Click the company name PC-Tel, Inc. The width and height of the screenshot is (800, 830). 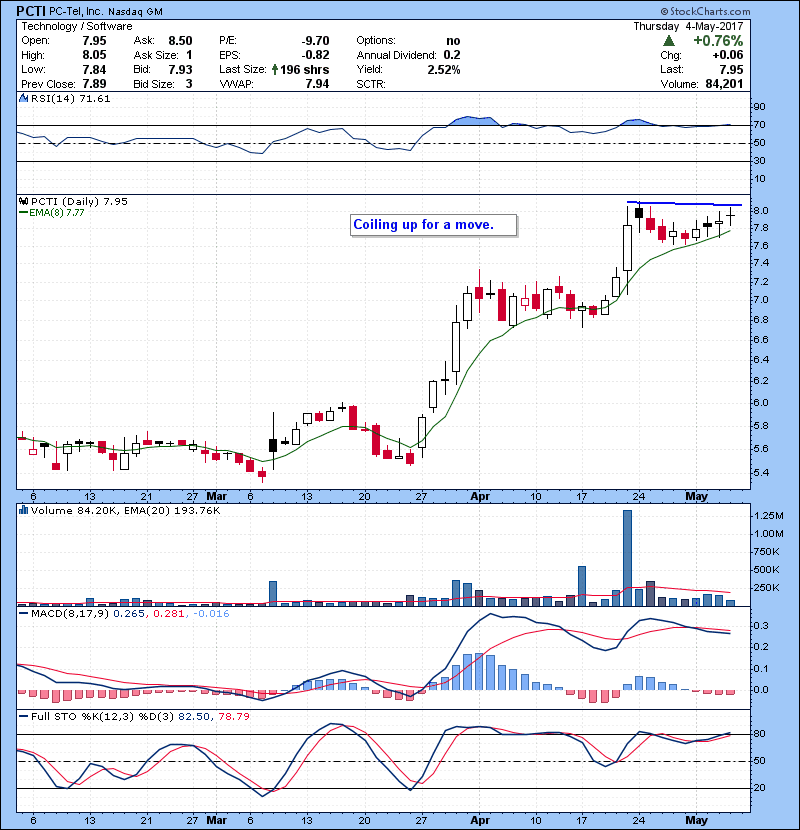[77, 12]
